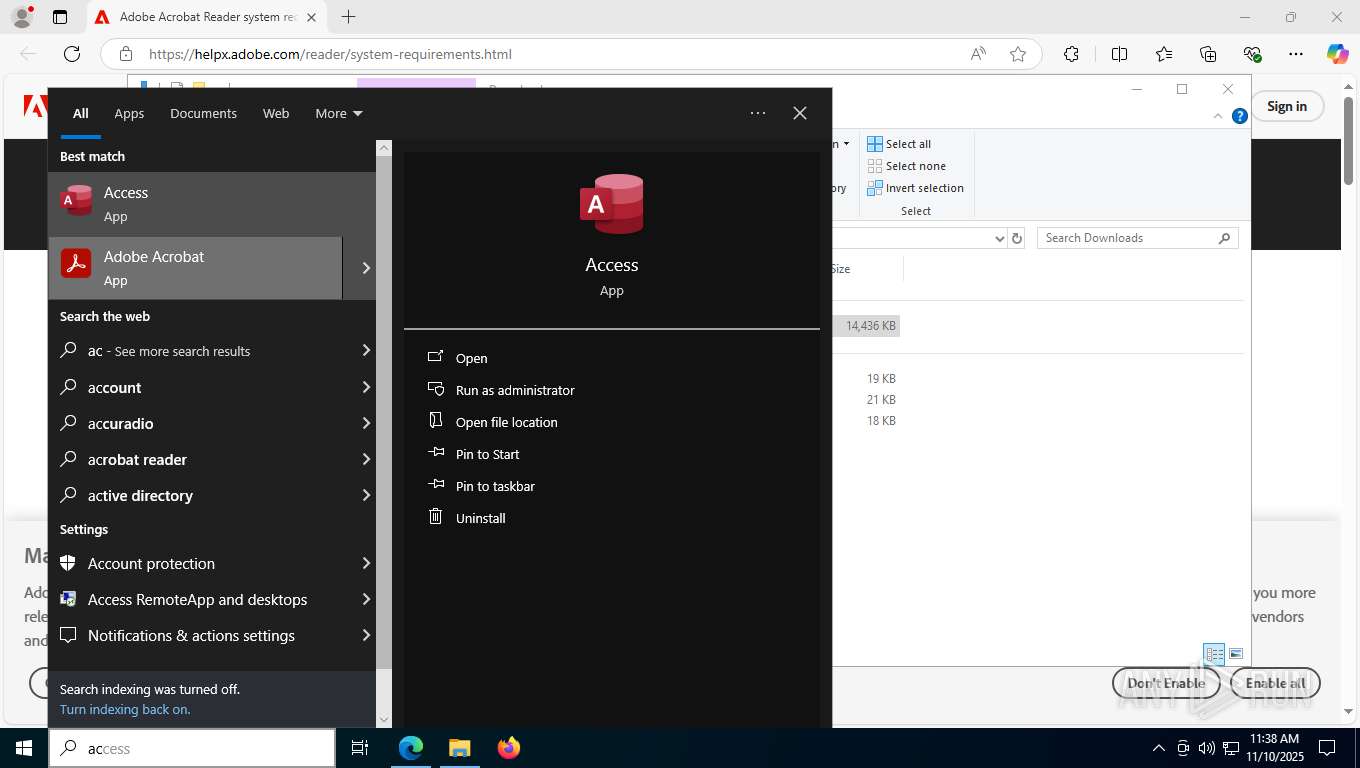The image size is (1360, 768).
Task: Expand arrow next to 'acrobat reader'
Action: (366, 459)
